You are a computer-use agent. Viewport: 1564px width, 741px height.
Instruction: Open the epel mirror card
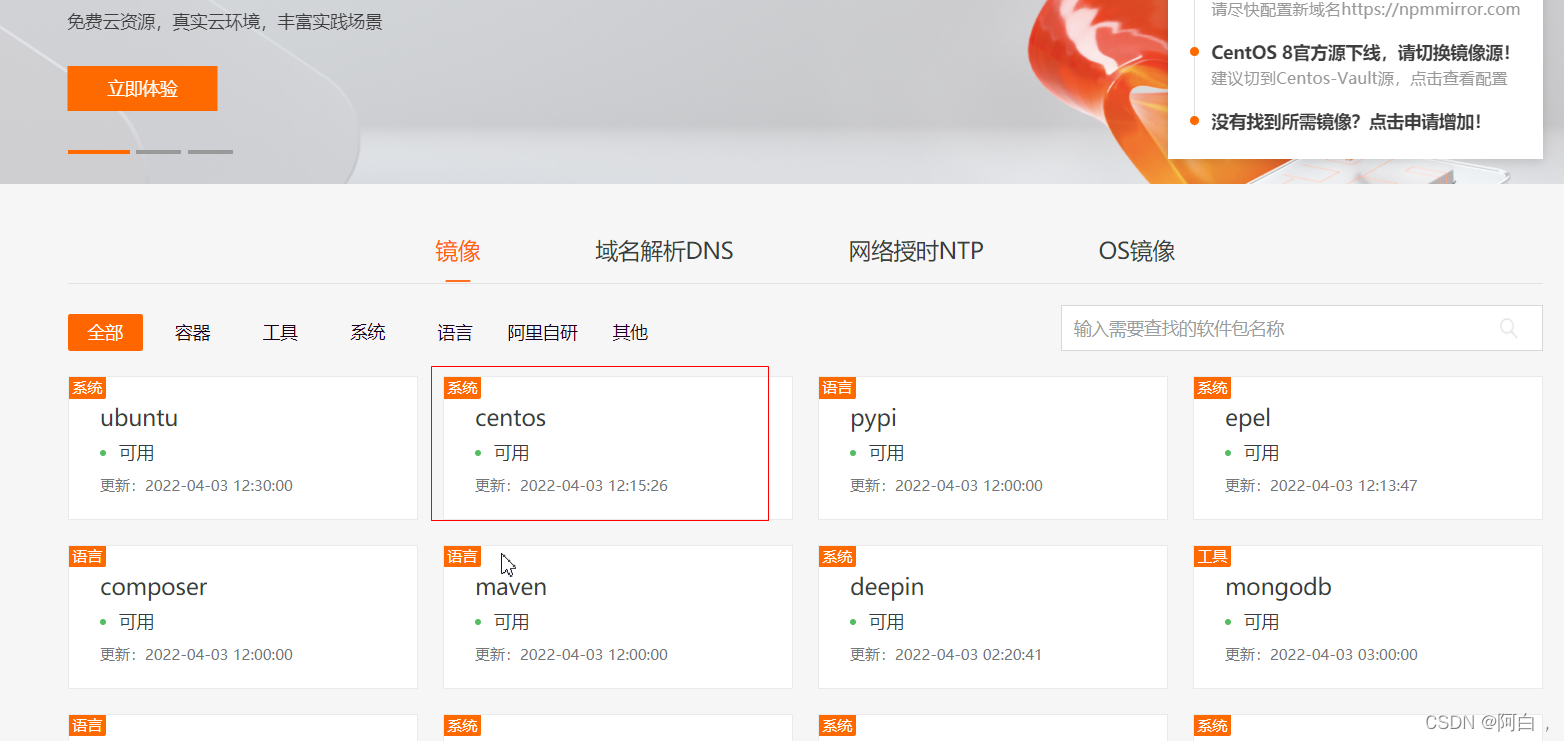[1368, 448]
